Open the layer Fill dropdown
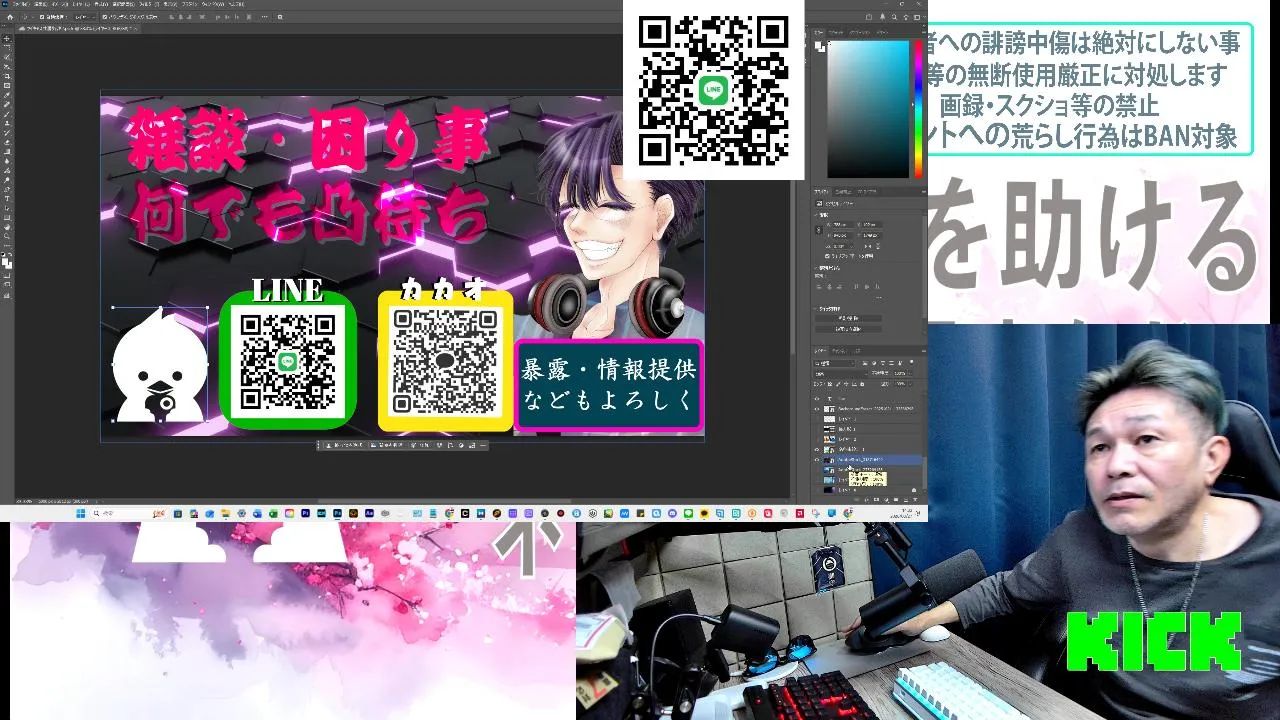The height and width of the screenshot is (720, 1280). (910, 384)
